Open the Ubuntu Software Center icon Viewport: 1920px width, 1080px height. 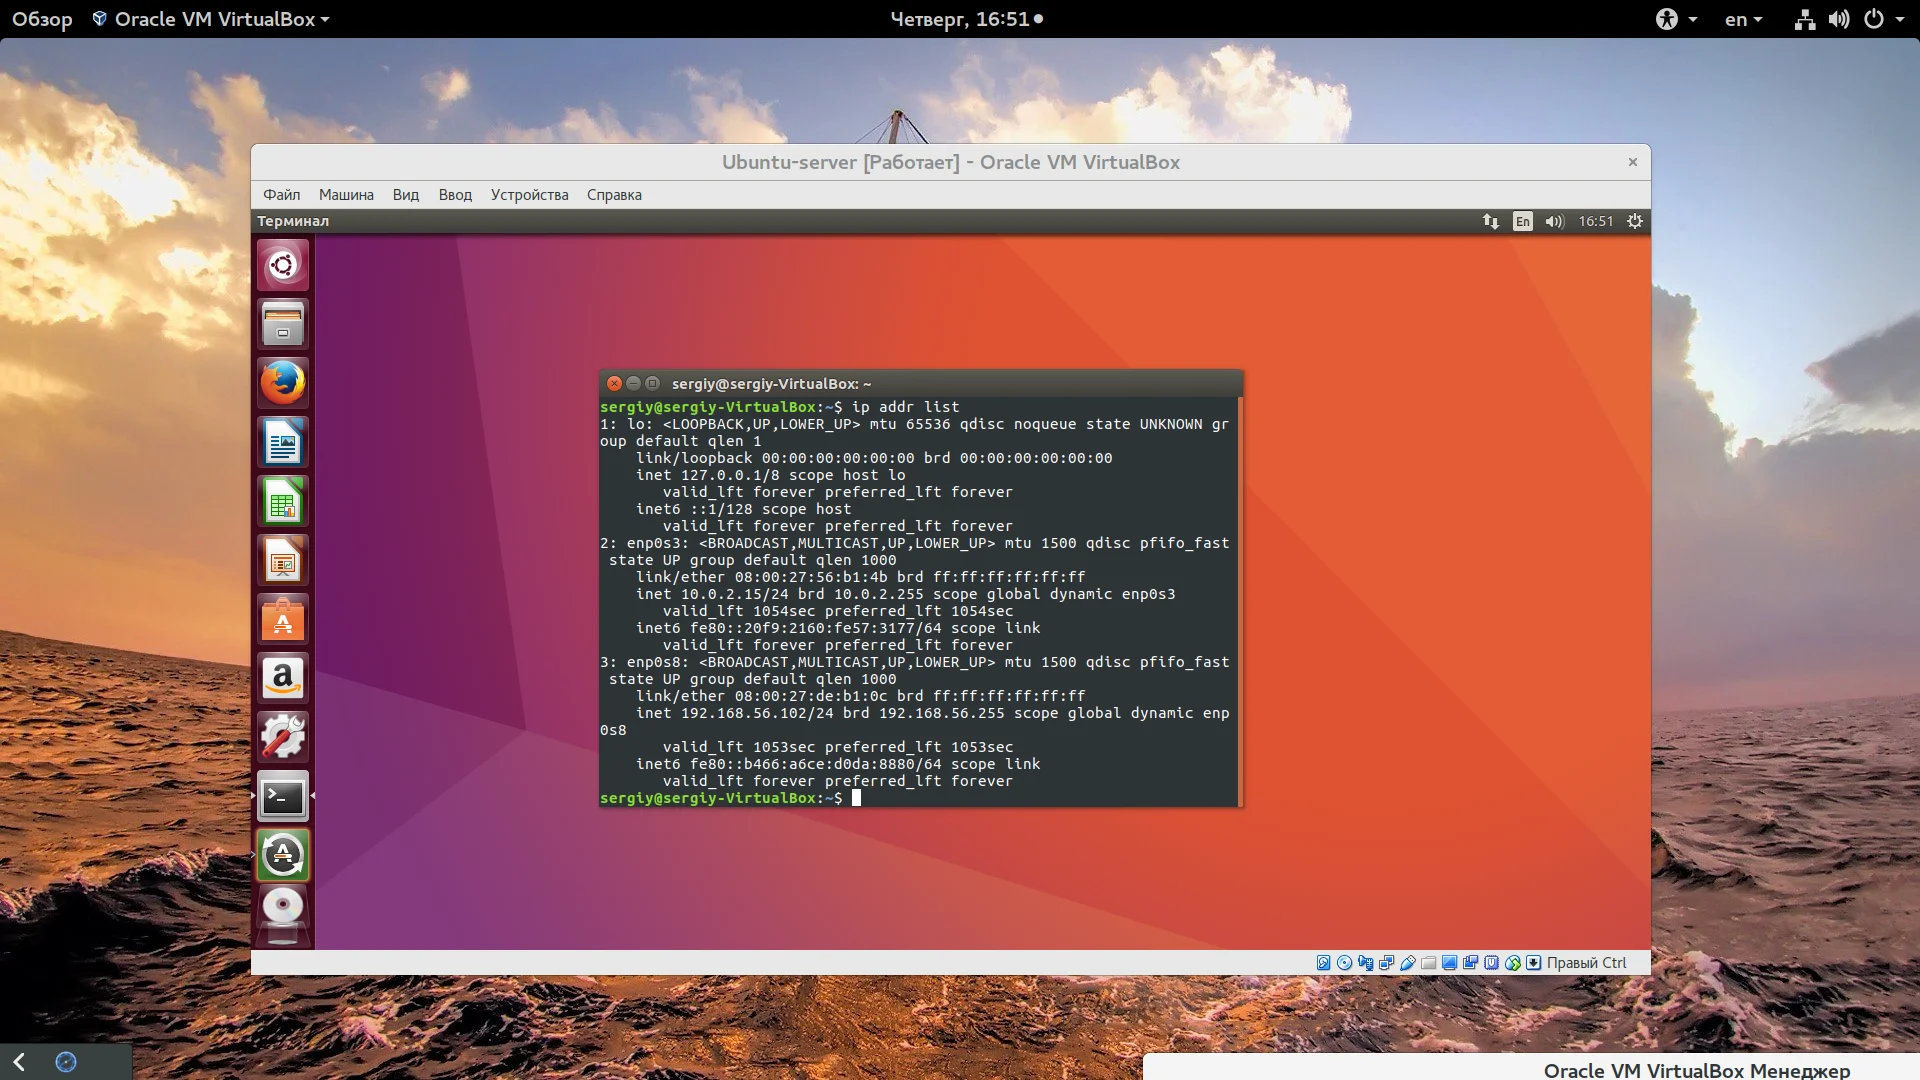pyautogui.click(x=283, y=620)
